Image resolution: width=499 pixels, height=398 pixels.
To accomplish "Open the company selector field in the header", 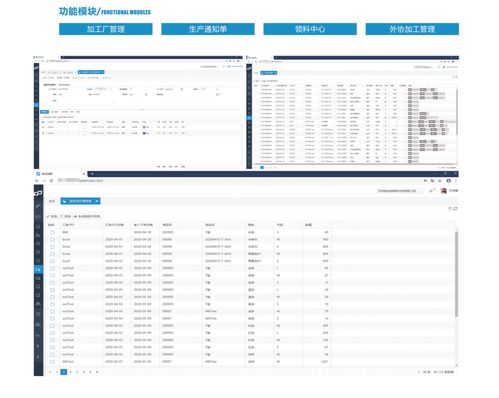I will pos(400,191).
